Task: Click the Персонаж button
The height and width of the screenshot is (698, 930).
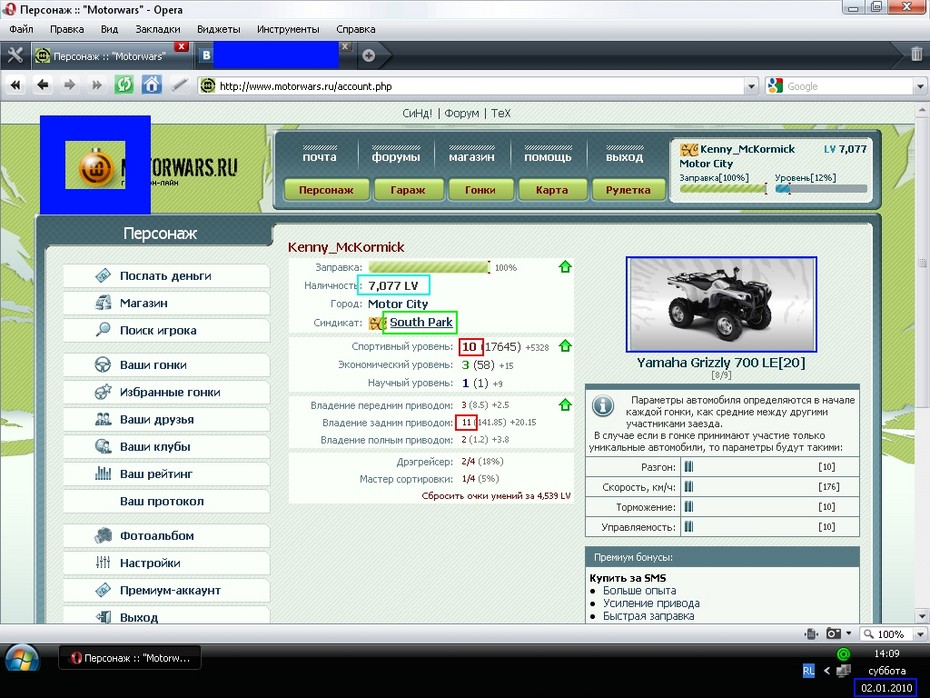Action: click(326, 190)
